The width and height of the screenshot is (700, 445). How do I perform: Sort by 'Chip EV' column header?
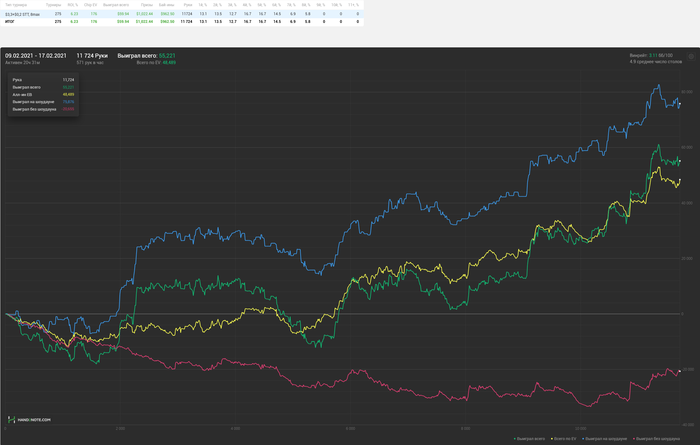point(91,5)
